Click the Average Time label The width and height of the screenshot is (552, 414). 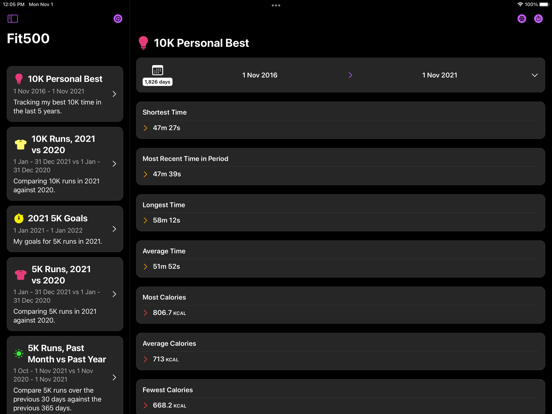(164, 251)
